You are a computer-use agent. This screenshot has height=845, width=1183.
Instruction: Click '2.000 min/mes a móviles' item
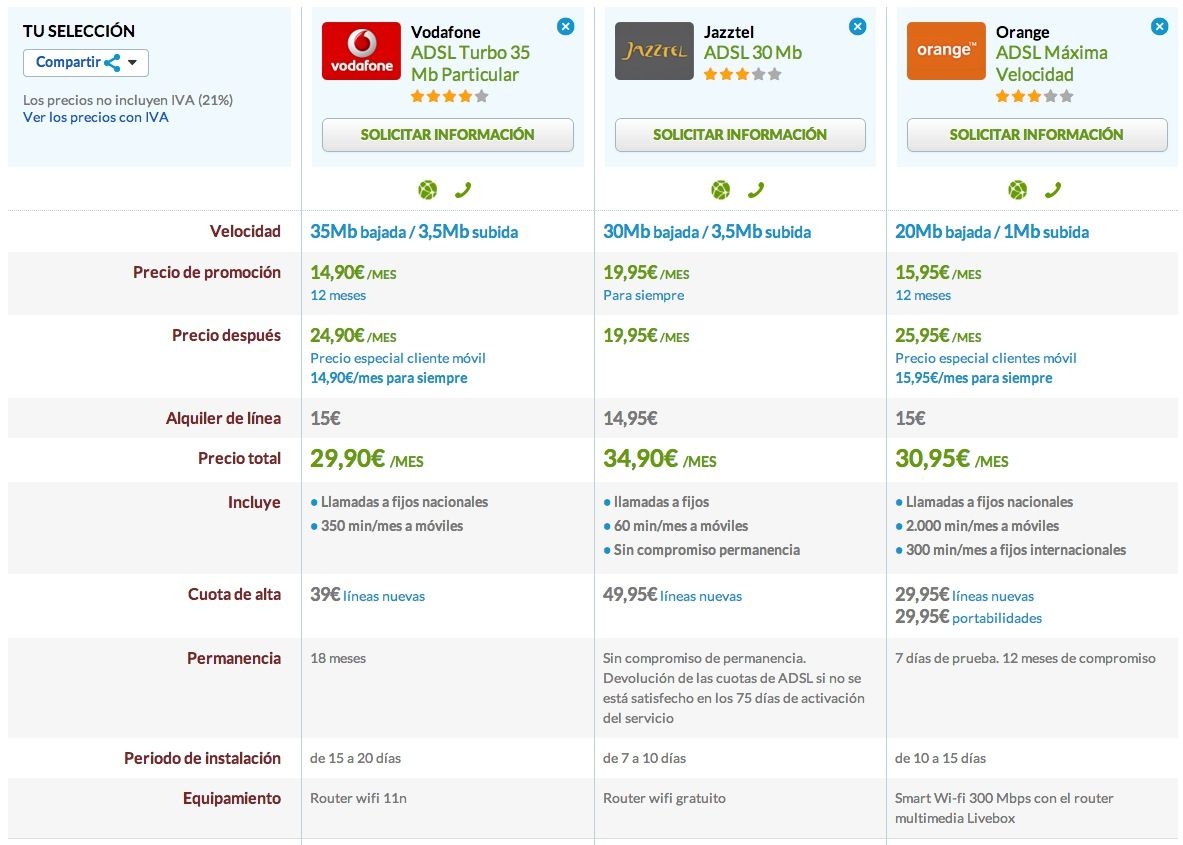pos(982,526)
